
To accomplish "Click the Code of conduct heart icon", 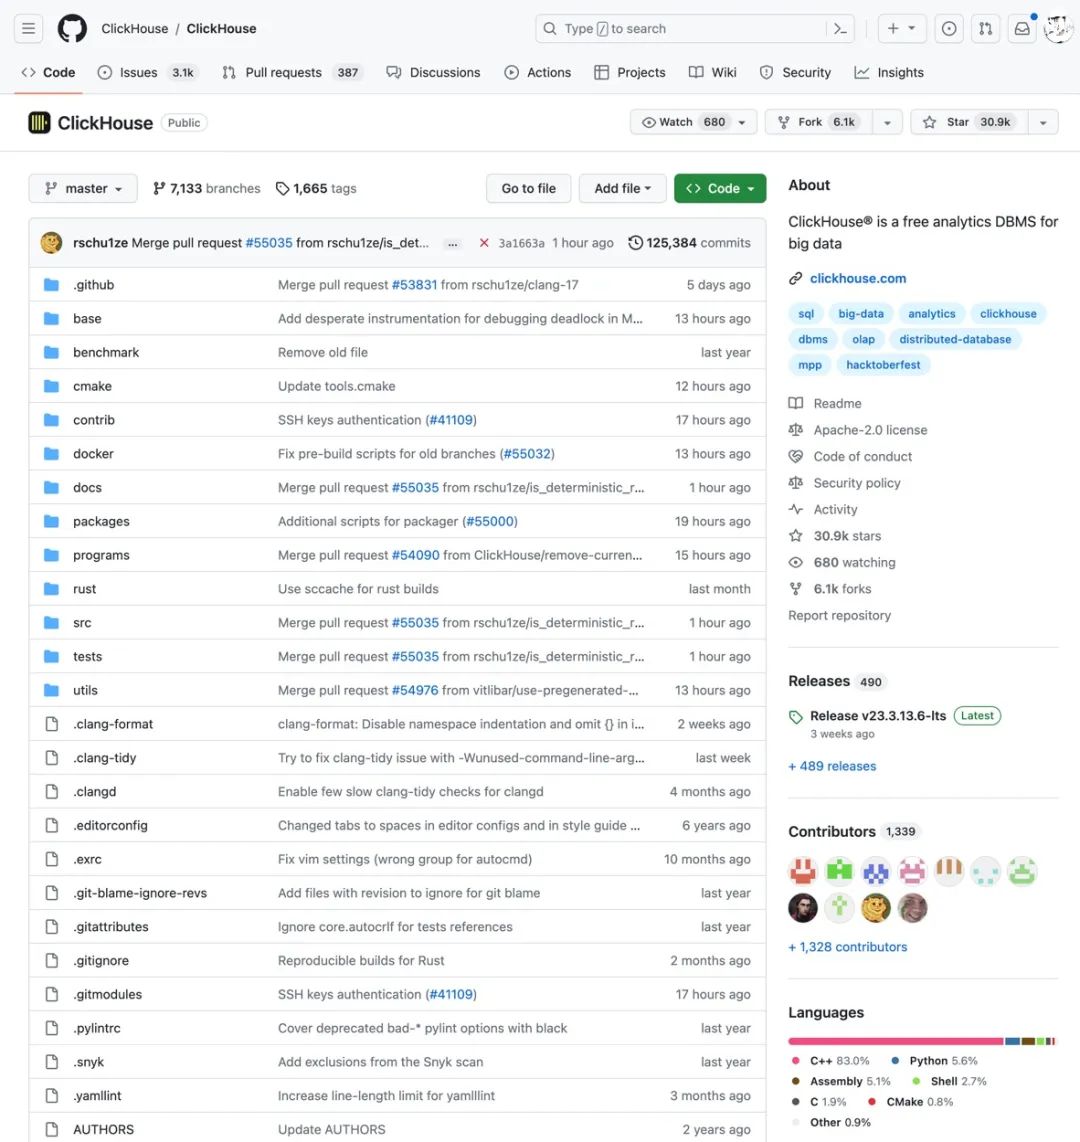I will (795, 457).
